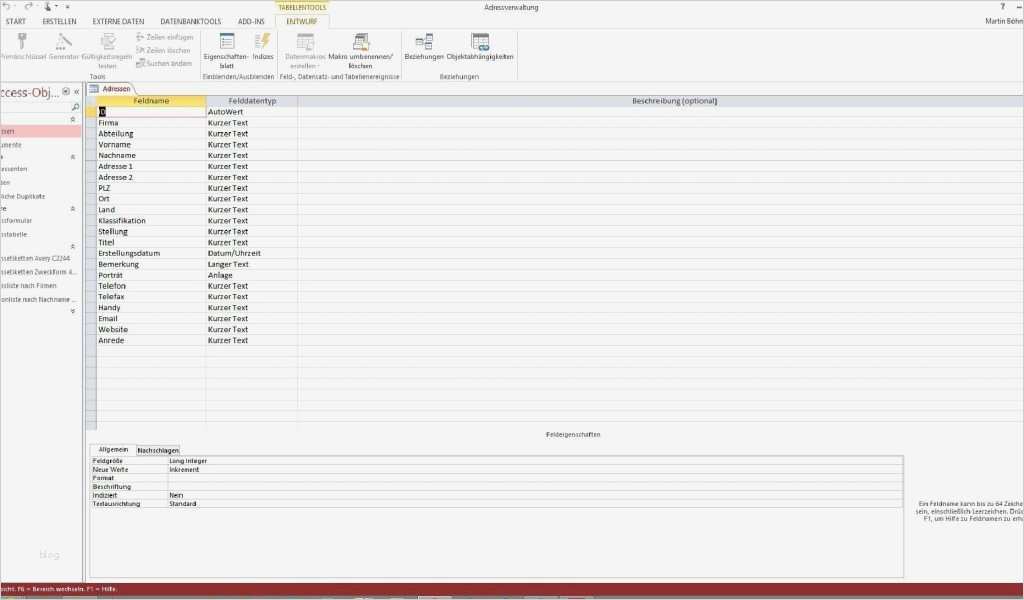Select the ADD-INS ribbon tab

point(251,22)
